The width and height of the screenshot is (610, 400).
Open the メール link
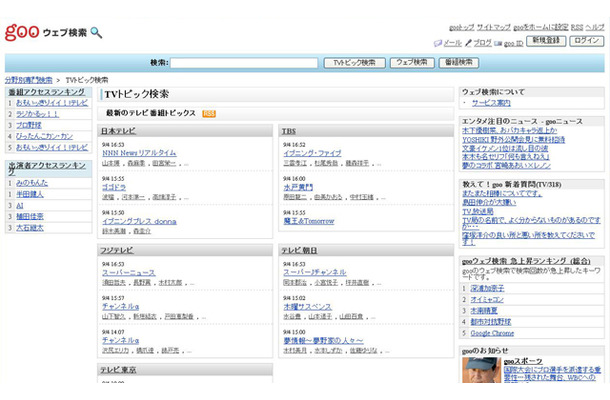coord(452,43)
